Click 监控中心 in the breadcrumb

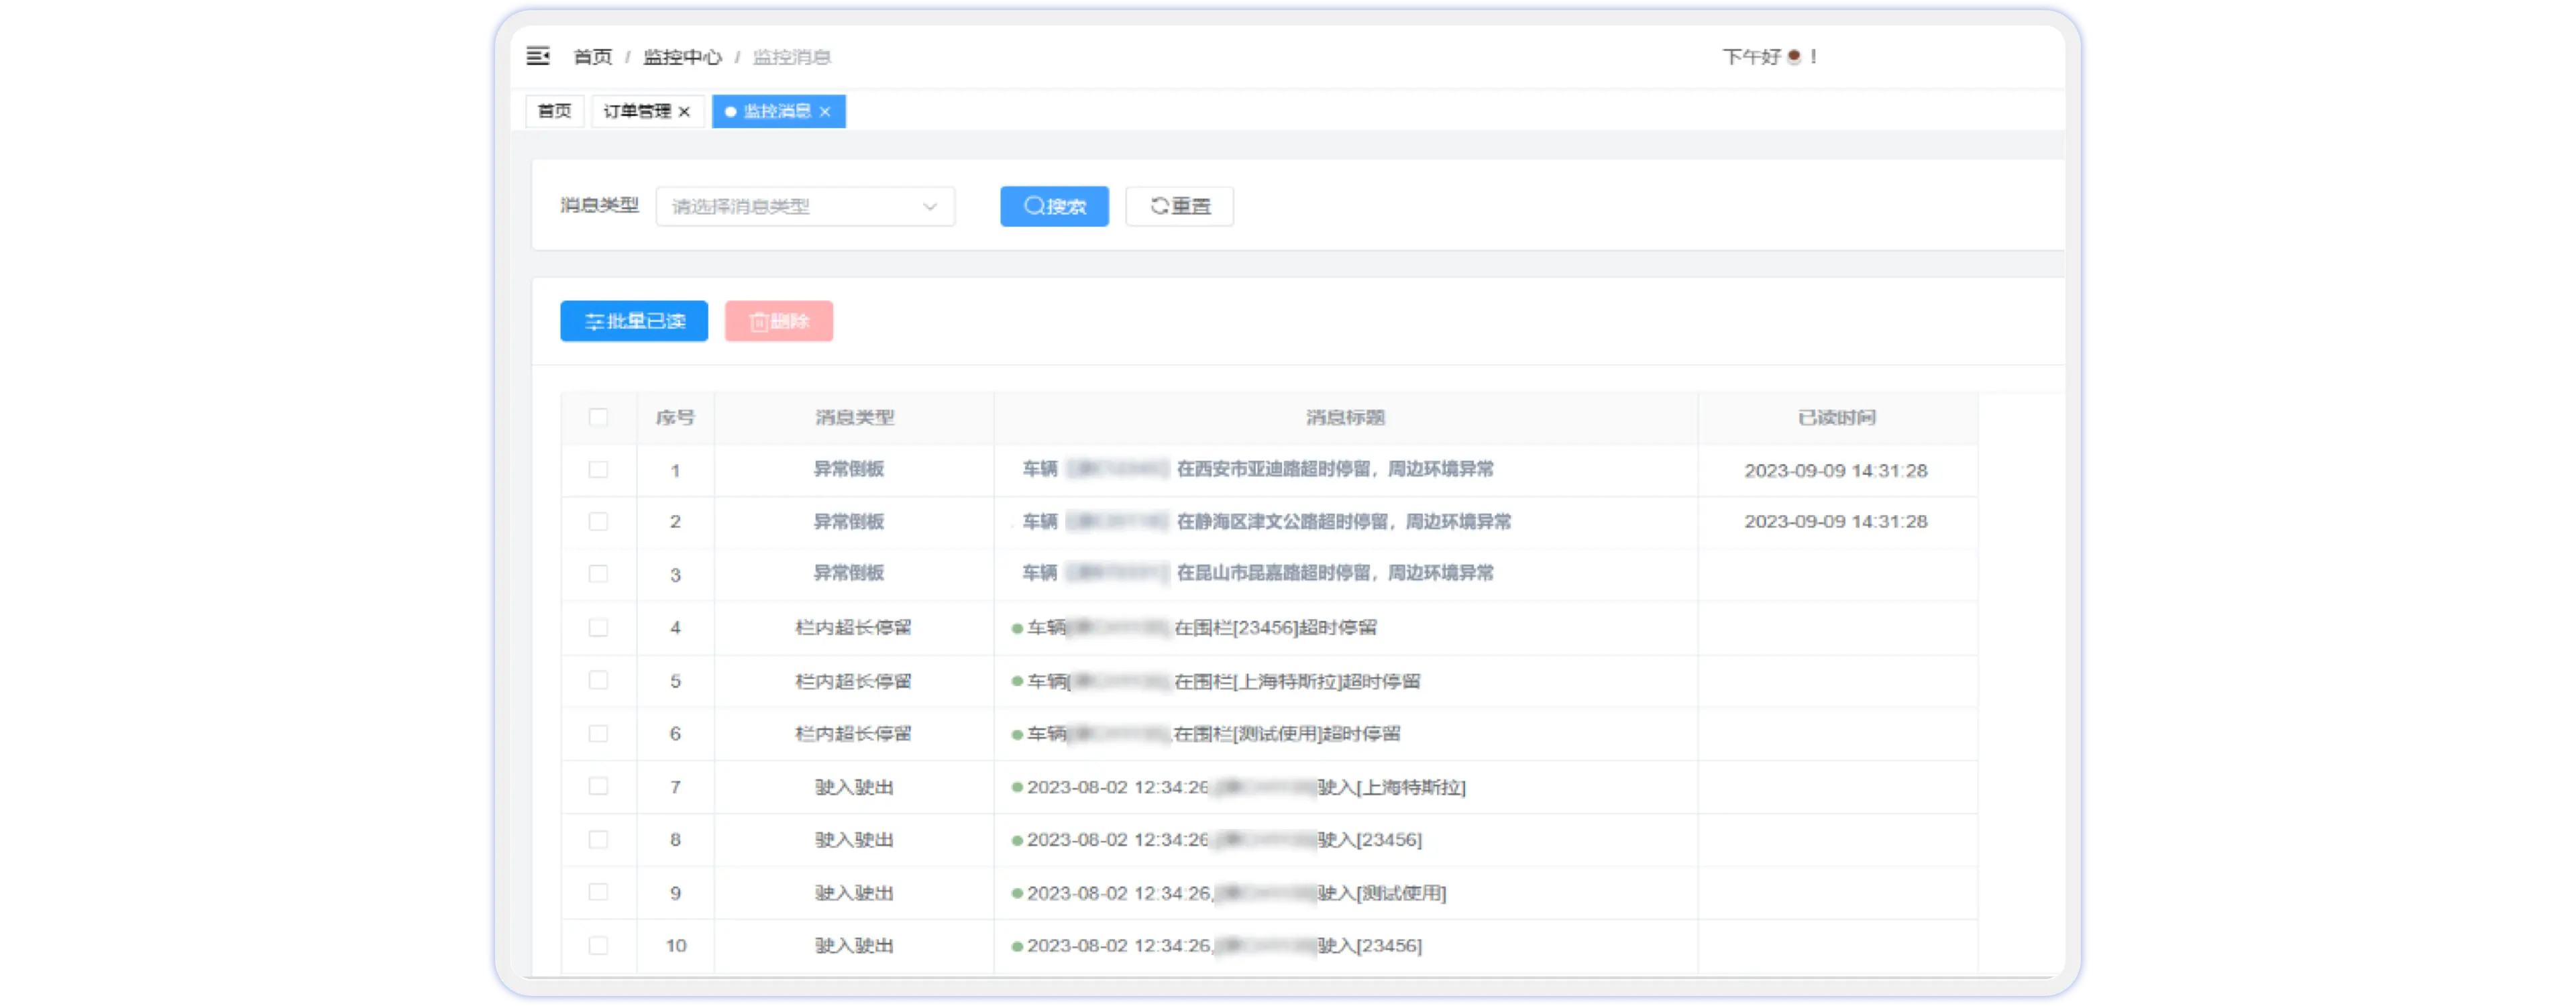pos(682,57)
